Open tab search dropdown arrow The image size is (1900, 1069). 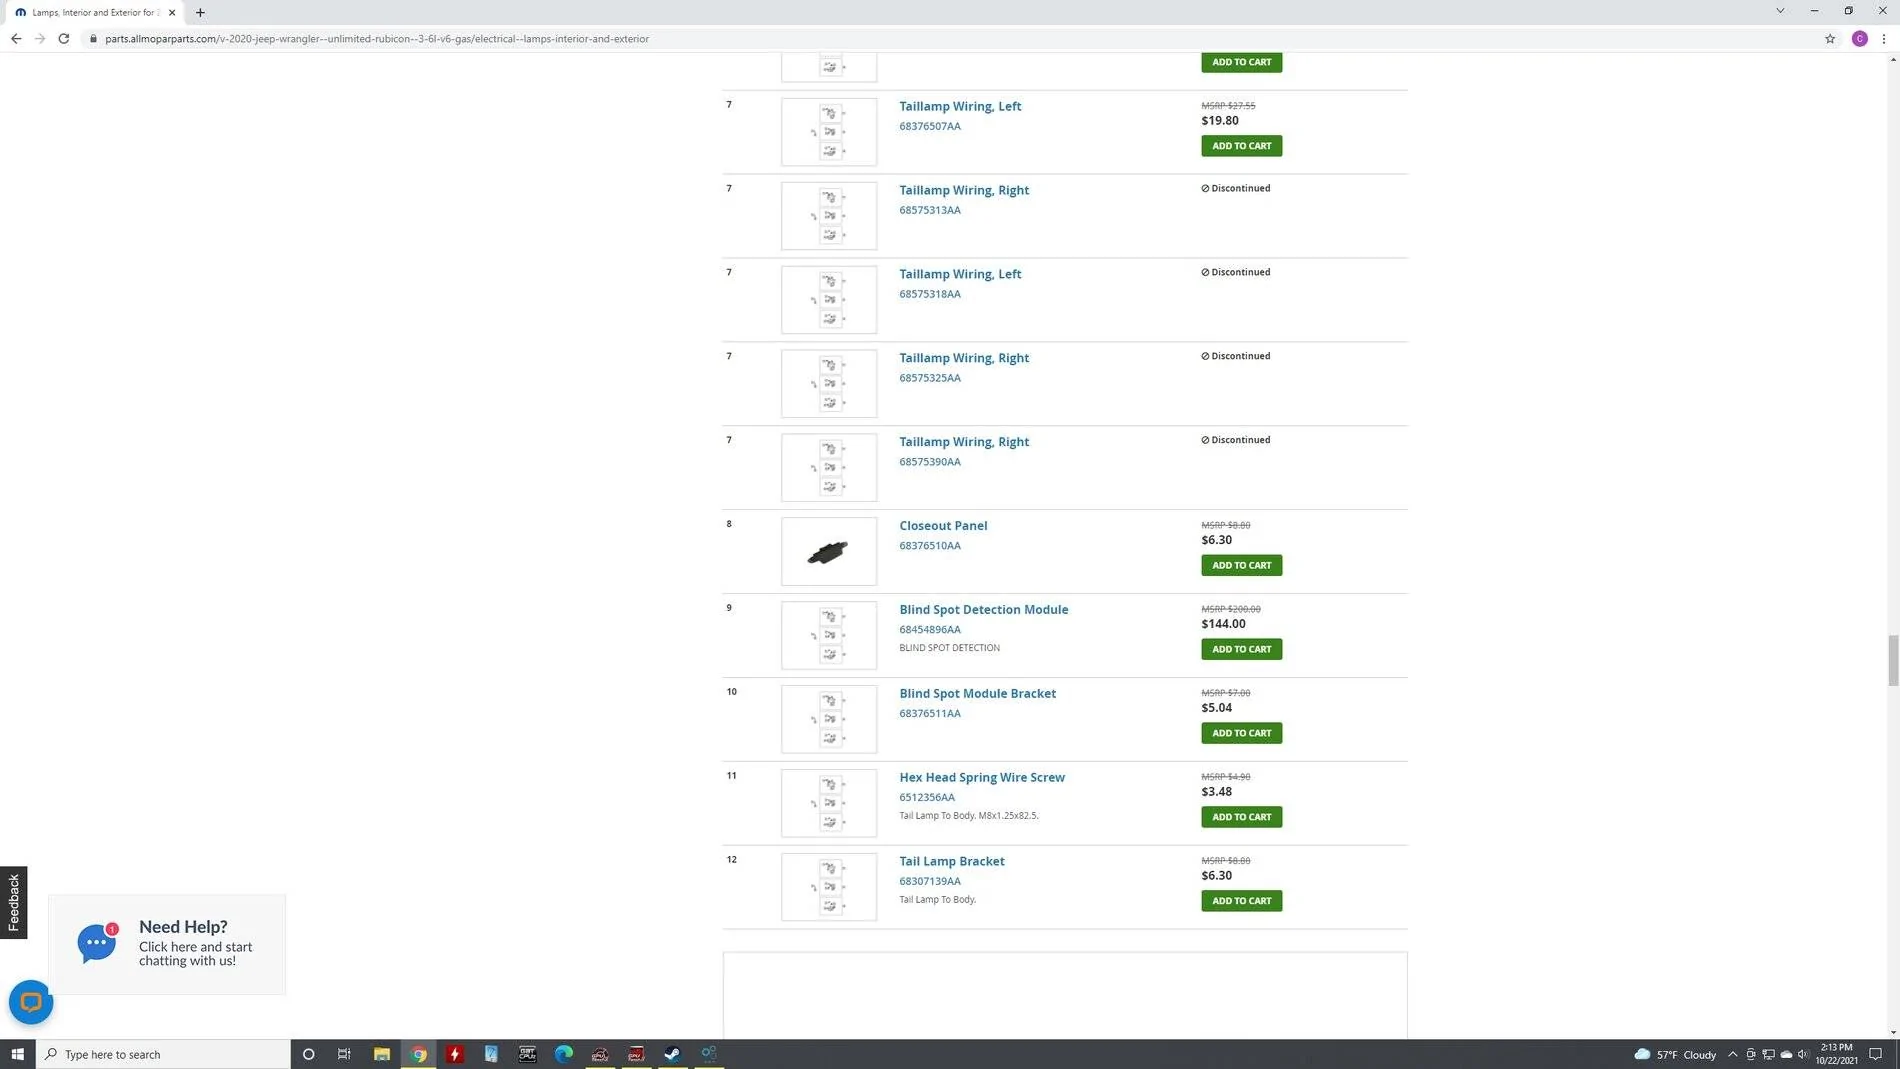1780,11
